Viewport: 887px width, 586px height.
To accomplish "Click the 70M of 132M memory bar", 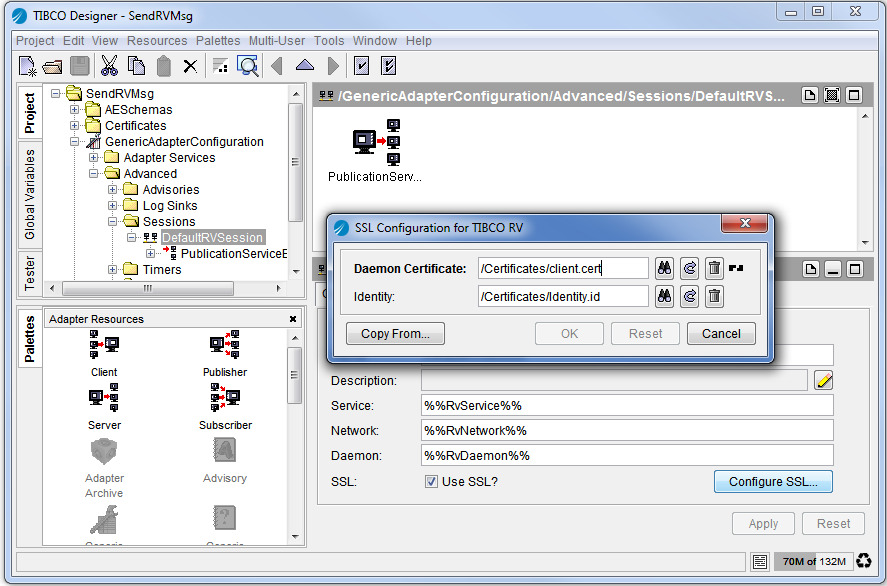I will (x=814, y=561).
